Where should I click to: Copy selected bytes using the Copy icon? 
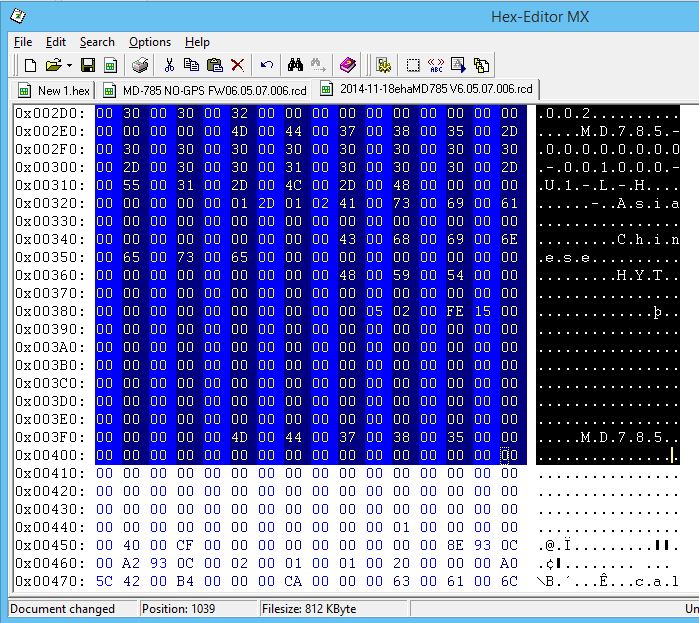click(x=192, y=66)
